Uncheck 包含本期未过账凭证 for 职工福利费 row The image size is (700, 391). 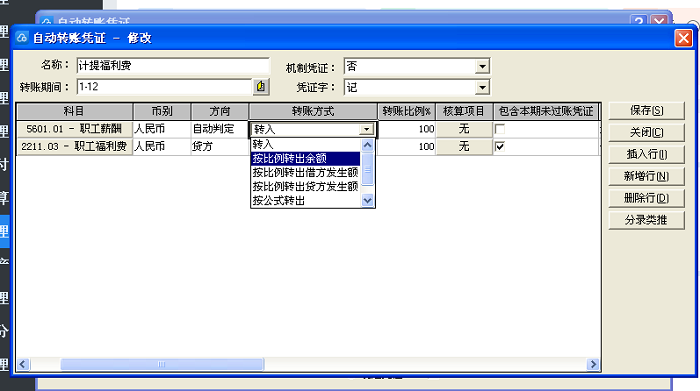500,146
